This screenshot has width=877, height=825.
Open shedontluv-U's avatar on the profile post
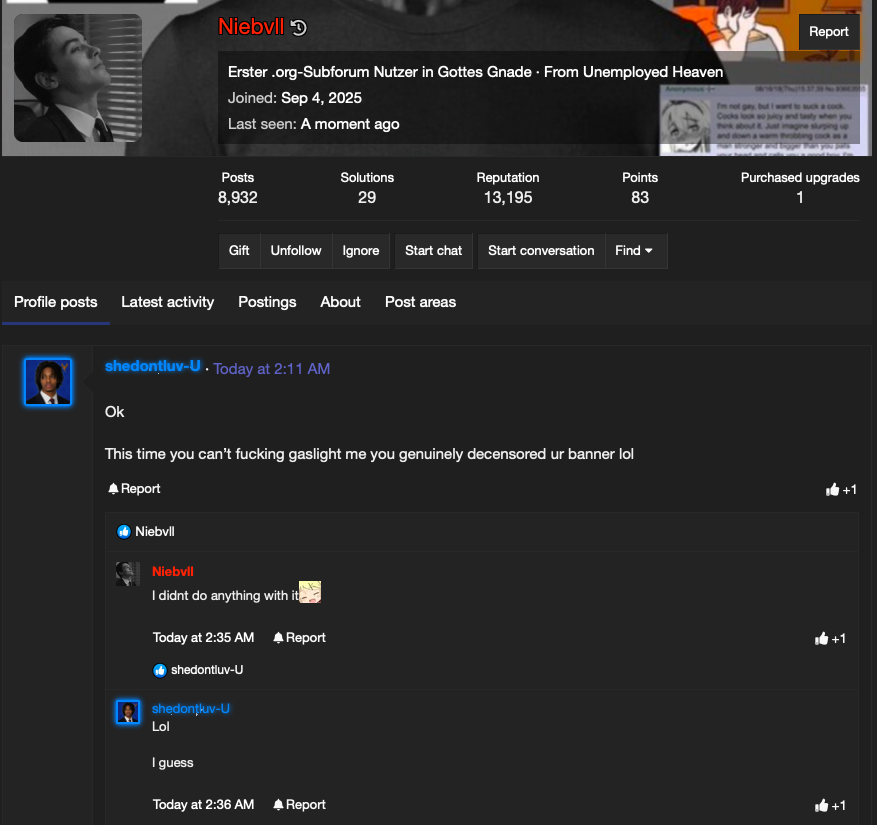click(48, 382)
